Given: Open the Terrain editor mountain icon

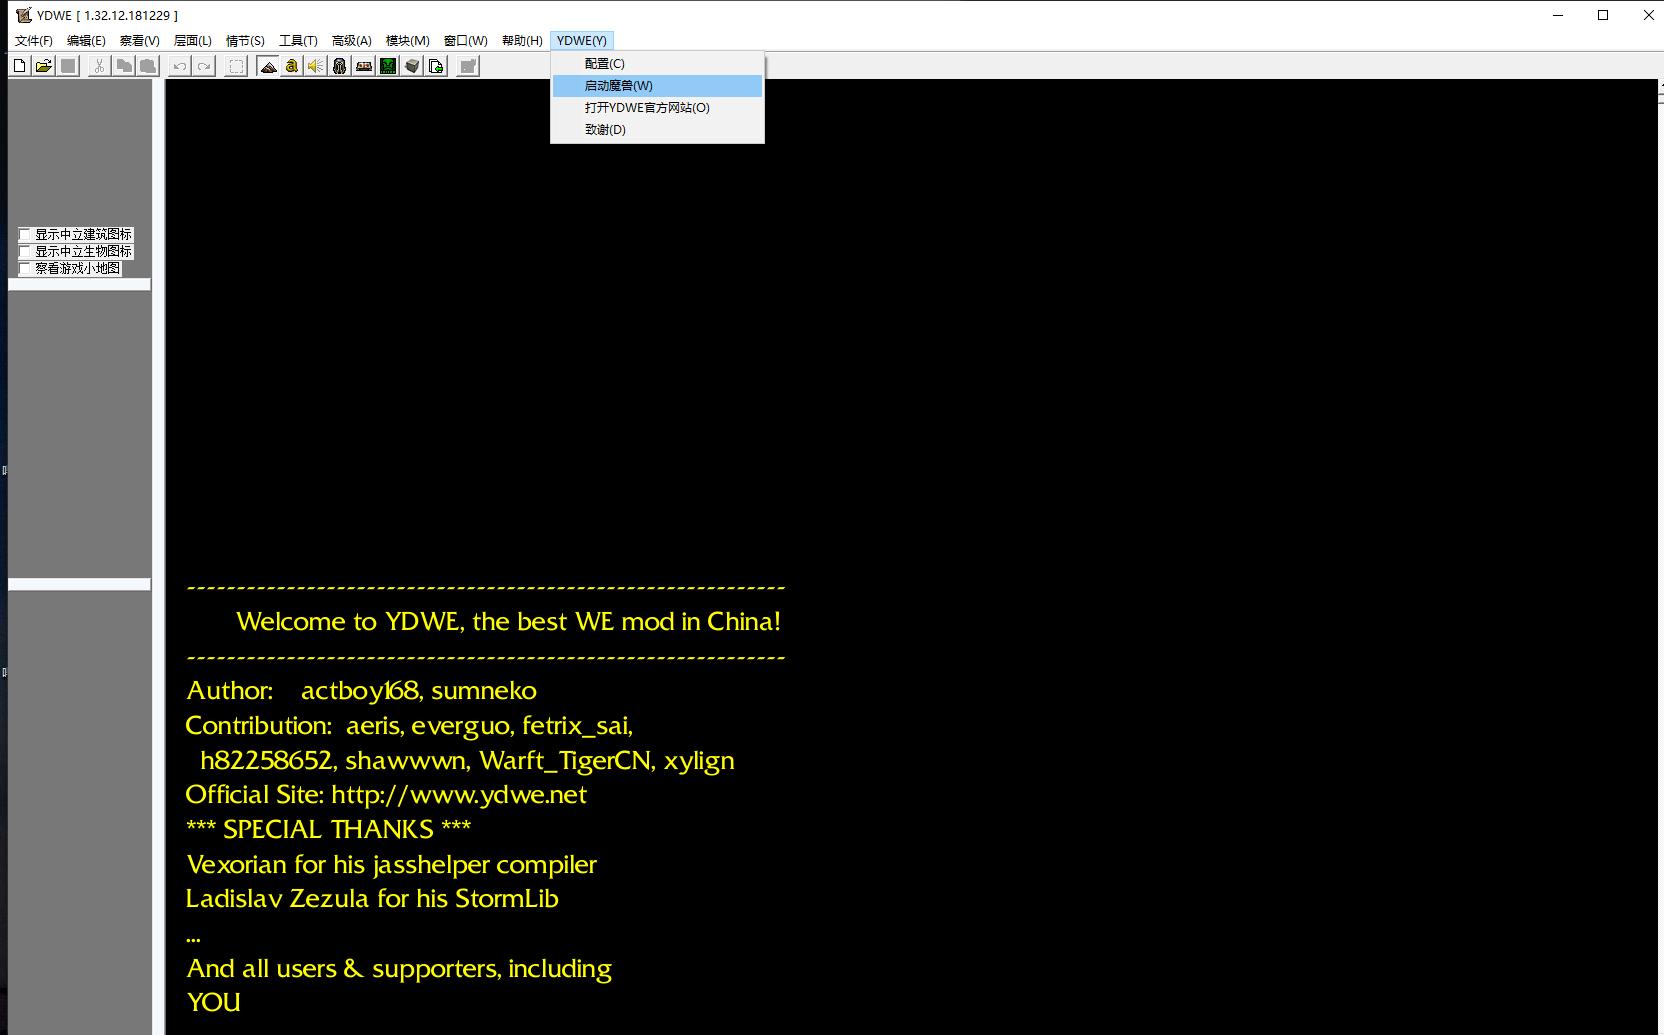Looking at the screenshot, I should [268, 66].
